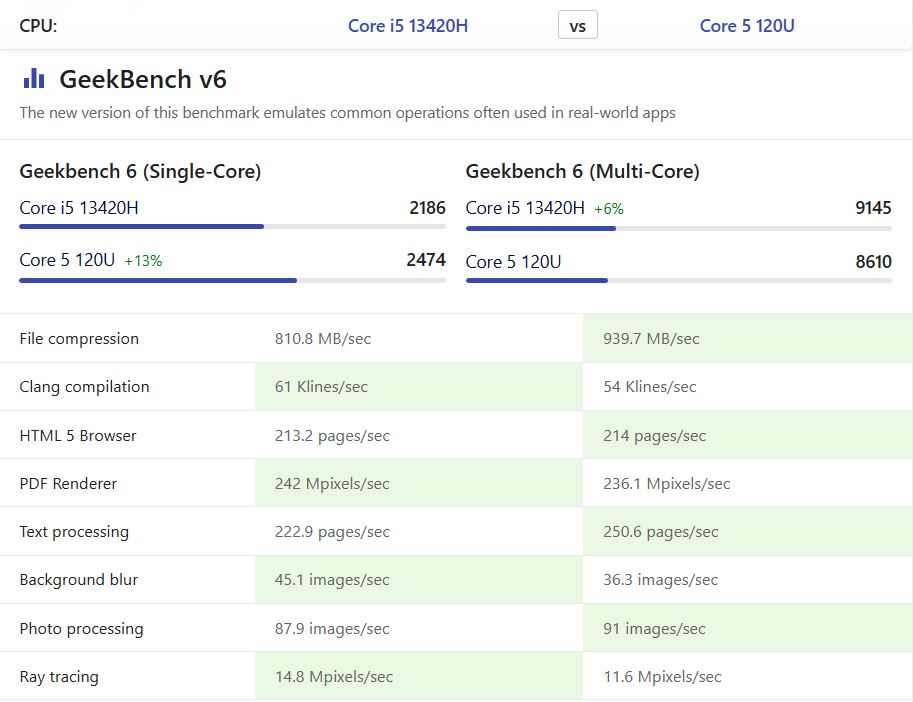Click the bar chart icon beside GeekBench v6
This screenshot has width=913, height=702.
pos(34,78)
